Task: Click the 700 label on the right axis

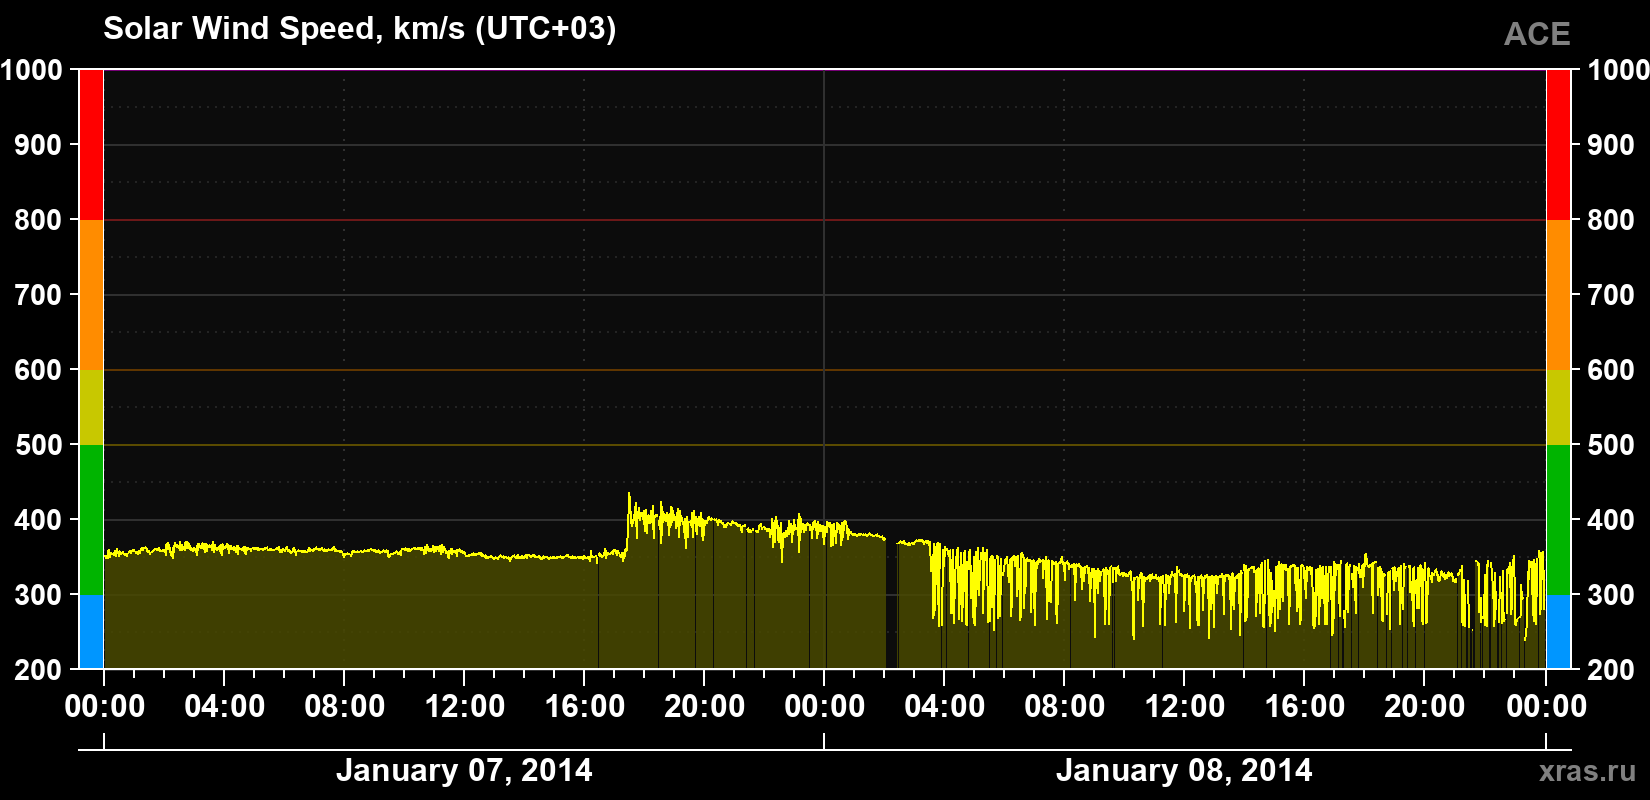Action: point(1612,295)
